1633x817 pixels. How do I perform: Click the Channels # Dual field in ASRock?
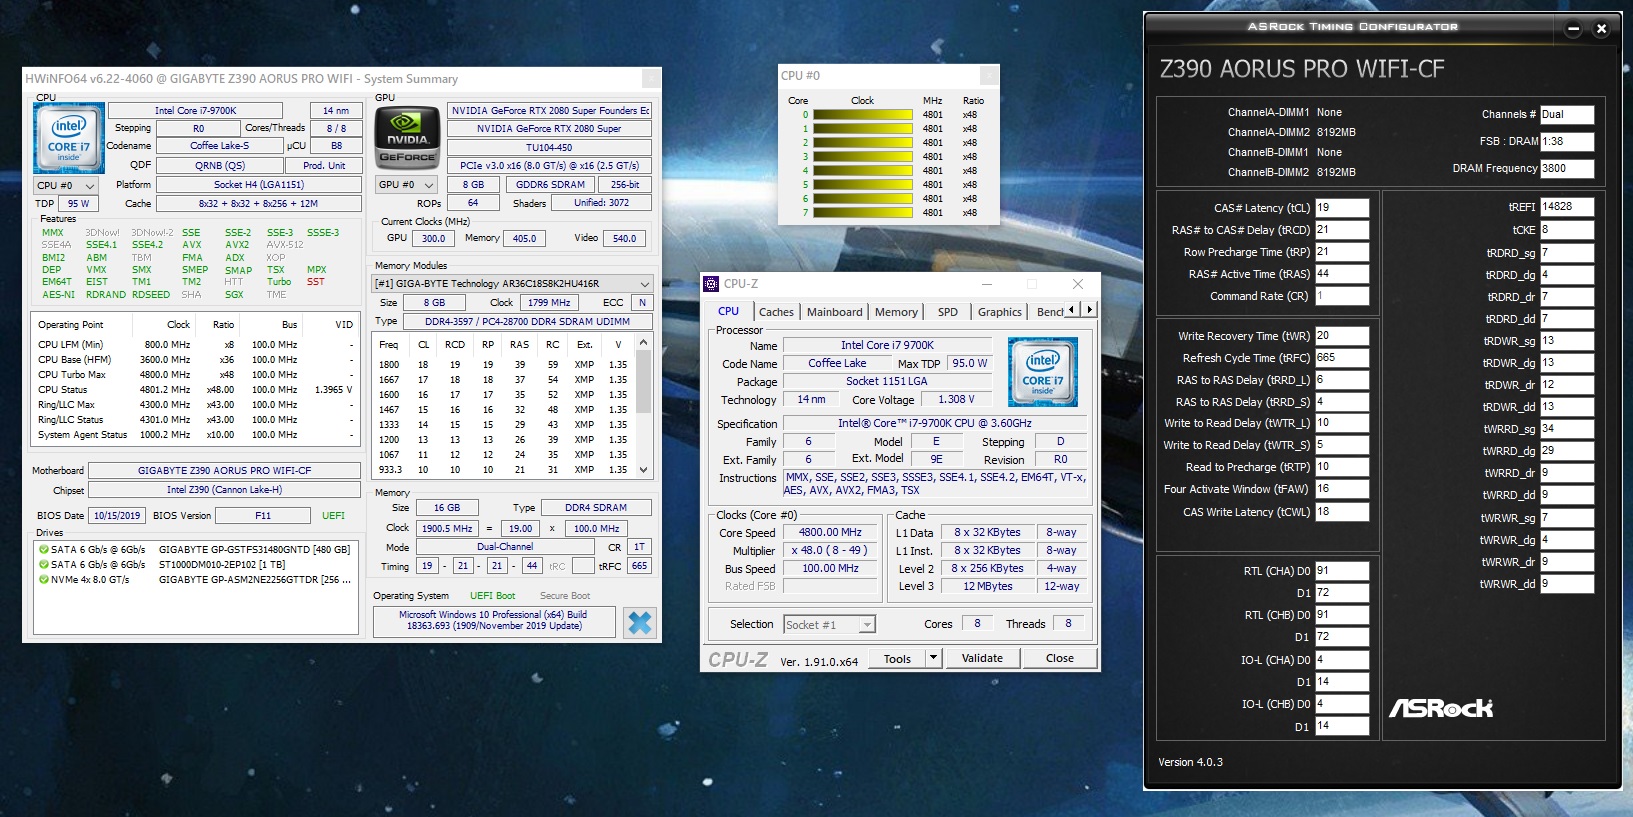(x=1567, y=114)
